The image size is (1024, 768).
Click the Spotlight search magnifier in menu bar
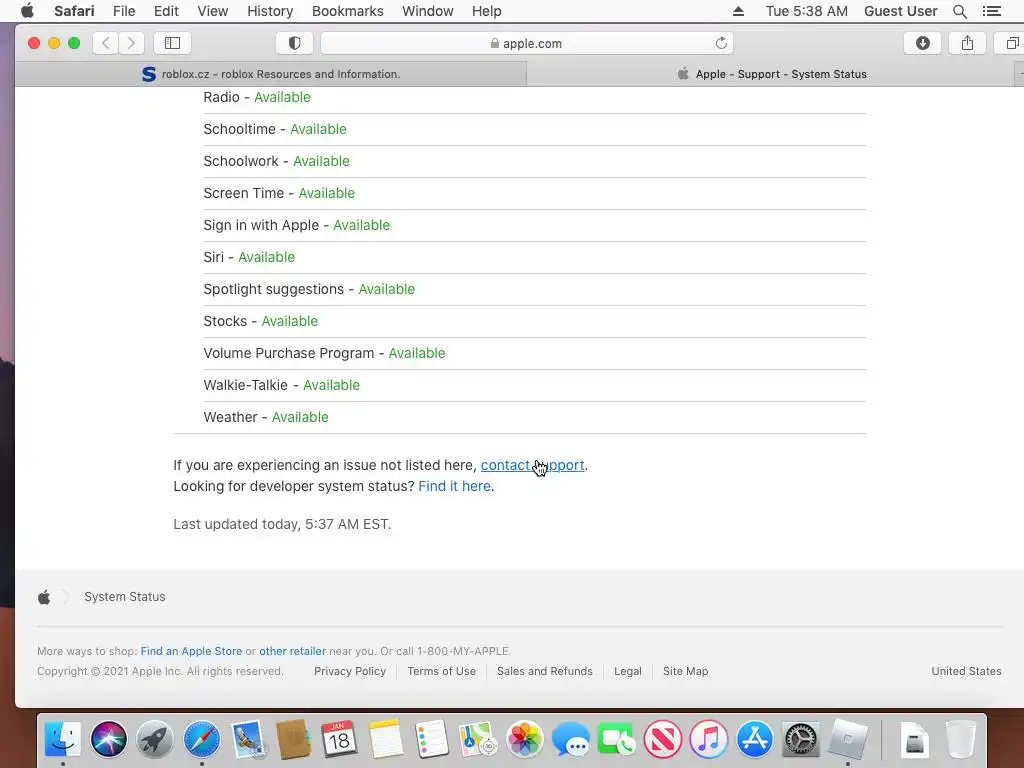(959, 11)
